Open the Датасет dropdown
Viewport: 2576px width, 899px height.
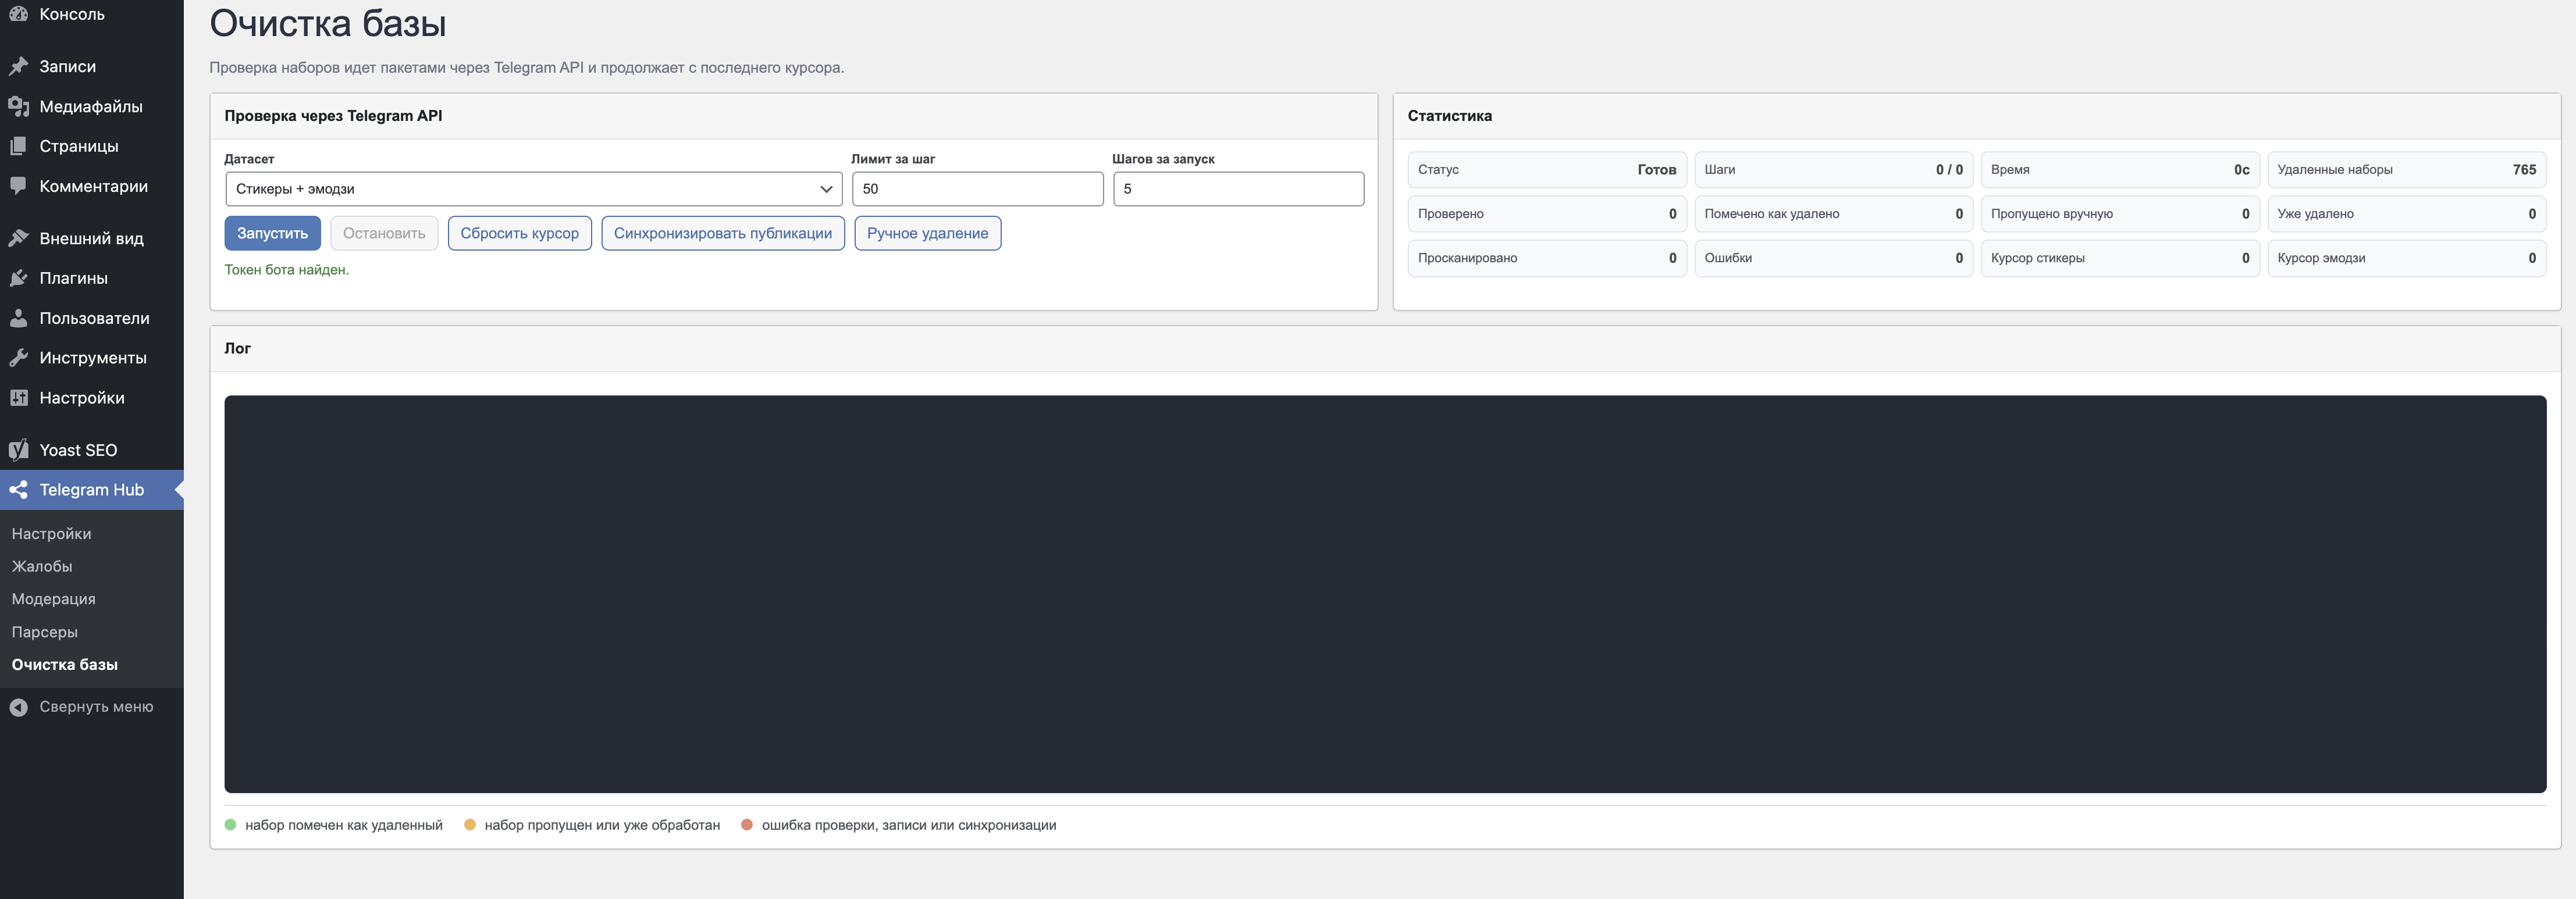(533, 189)
